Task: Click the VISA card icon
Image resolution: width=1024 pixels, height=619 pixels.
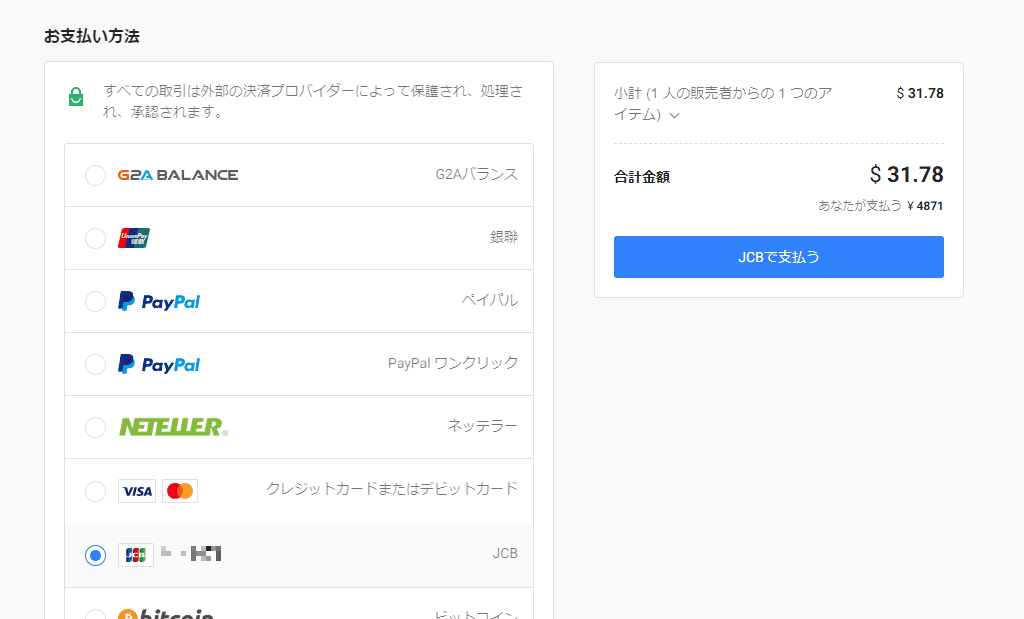Action: [x=137, y=491]
